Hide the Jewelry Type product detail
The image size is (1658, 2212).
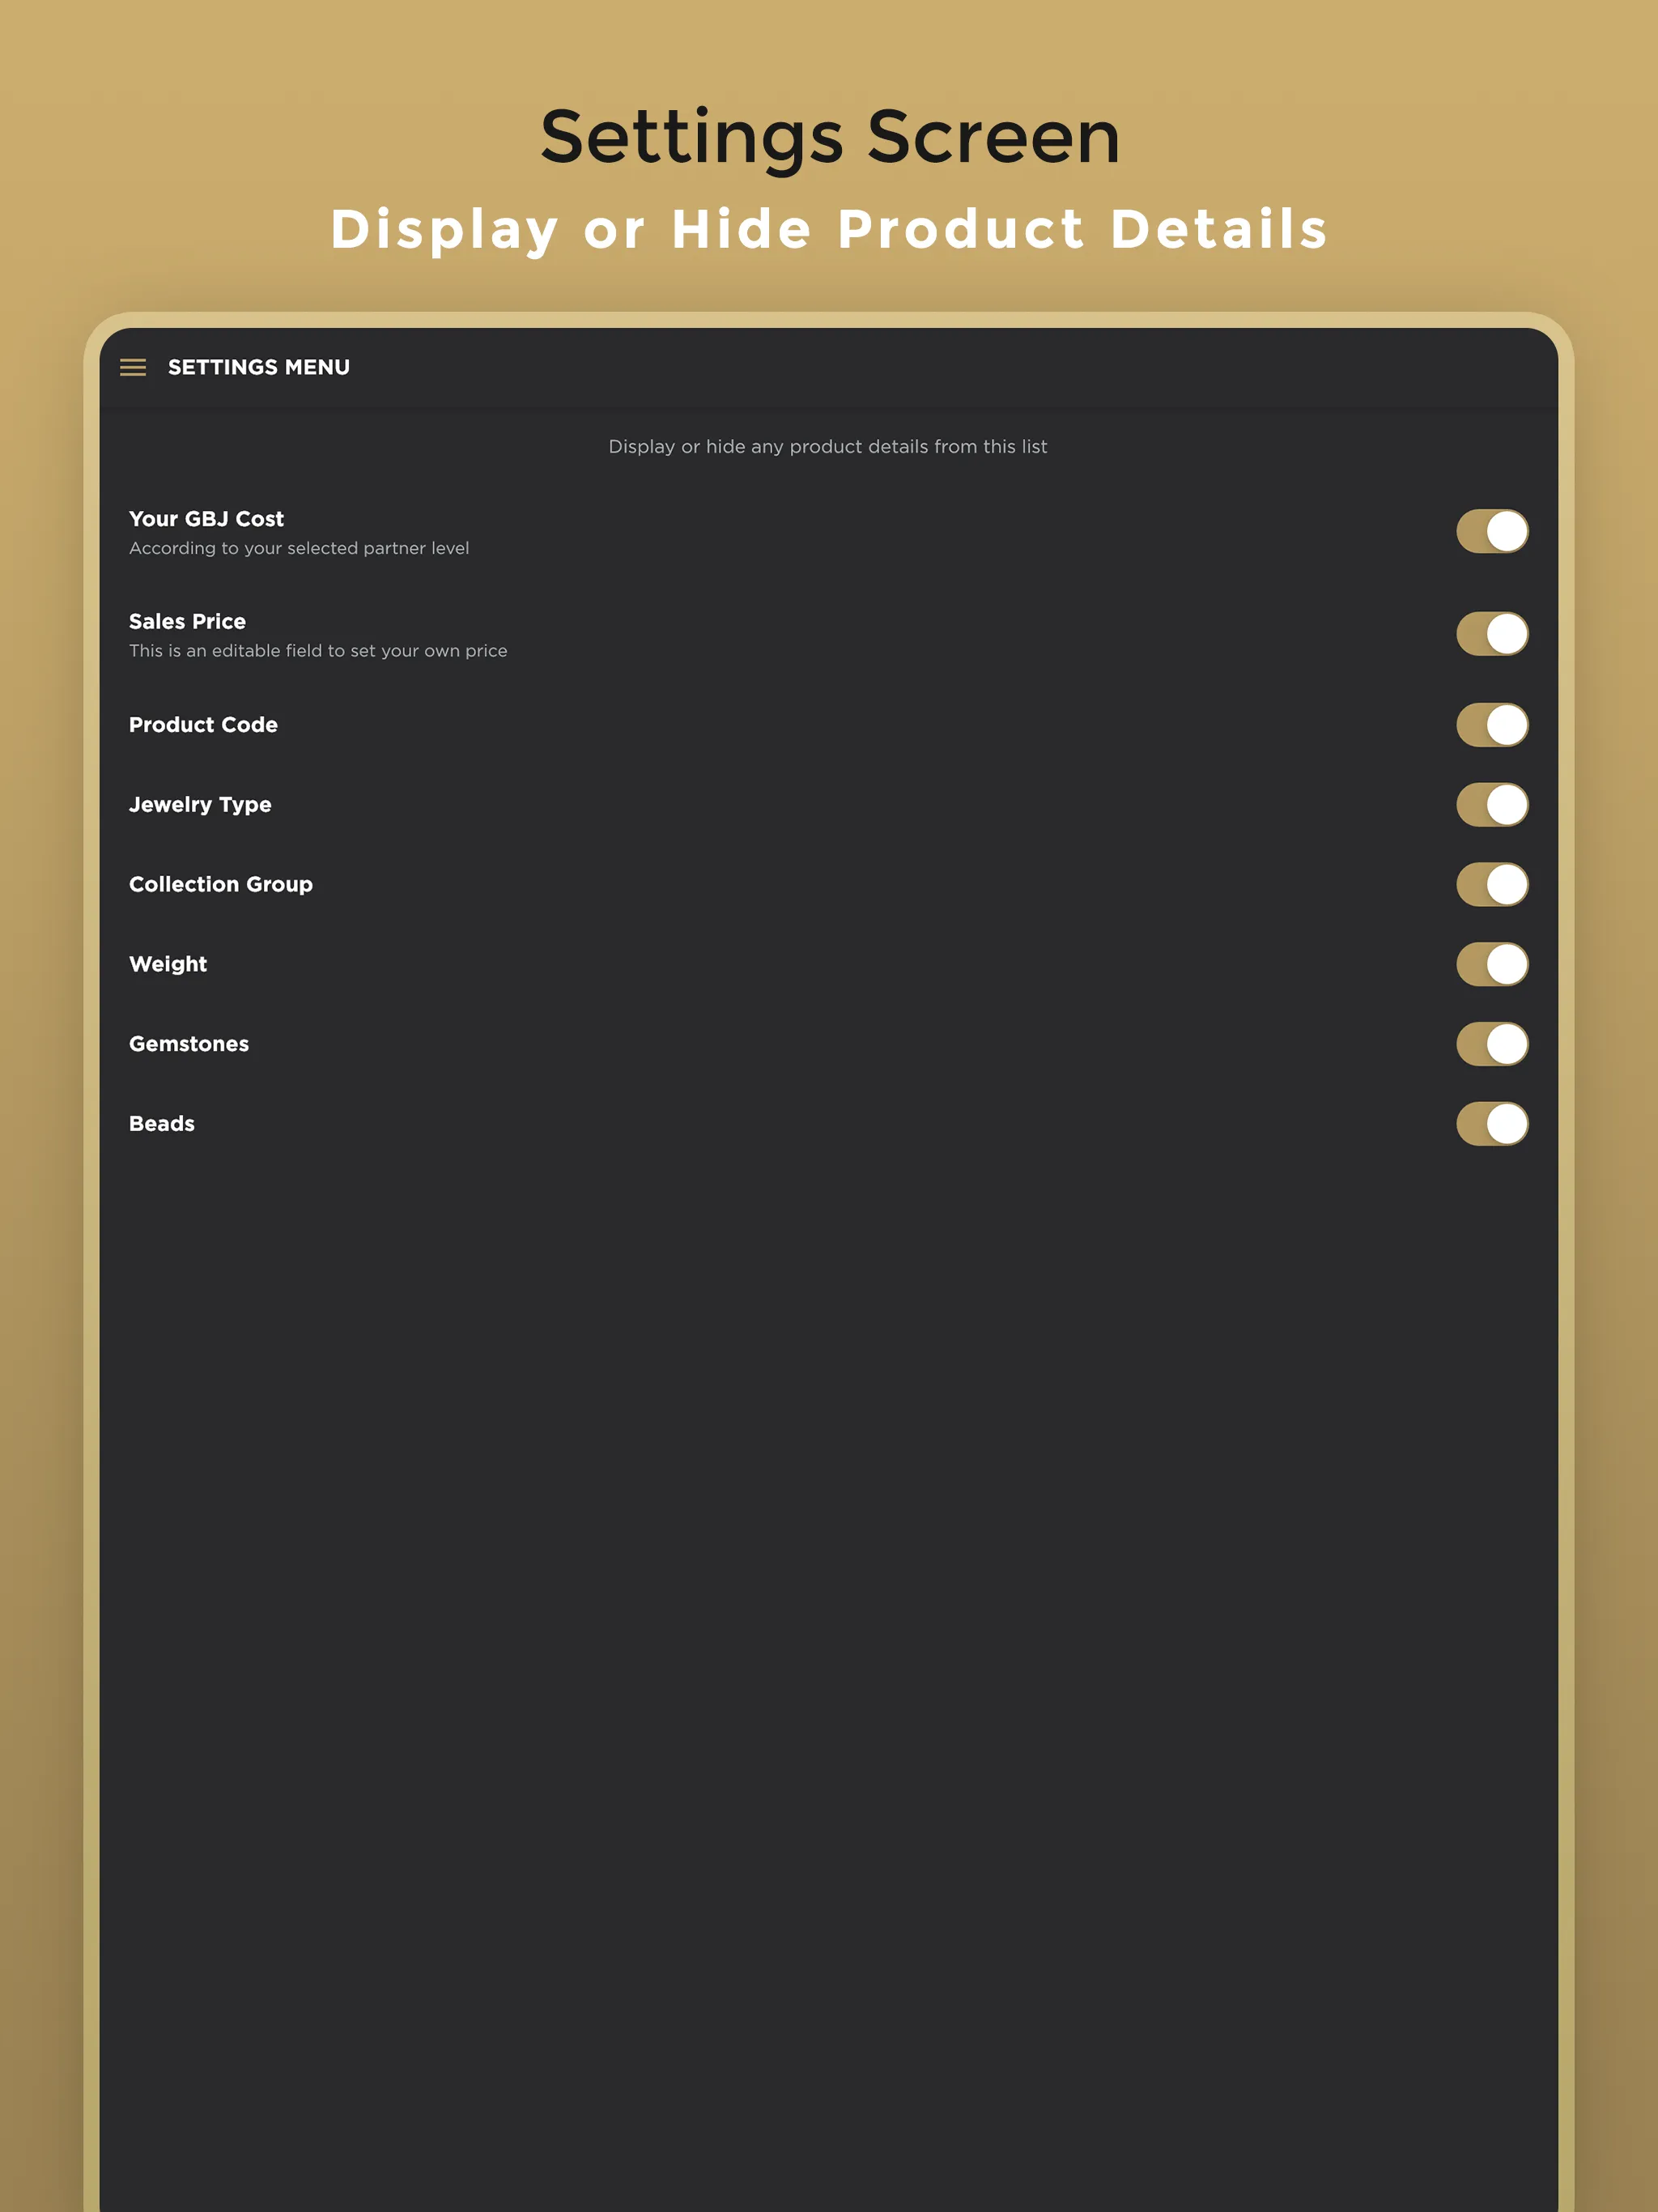(x=1490, y=803)
